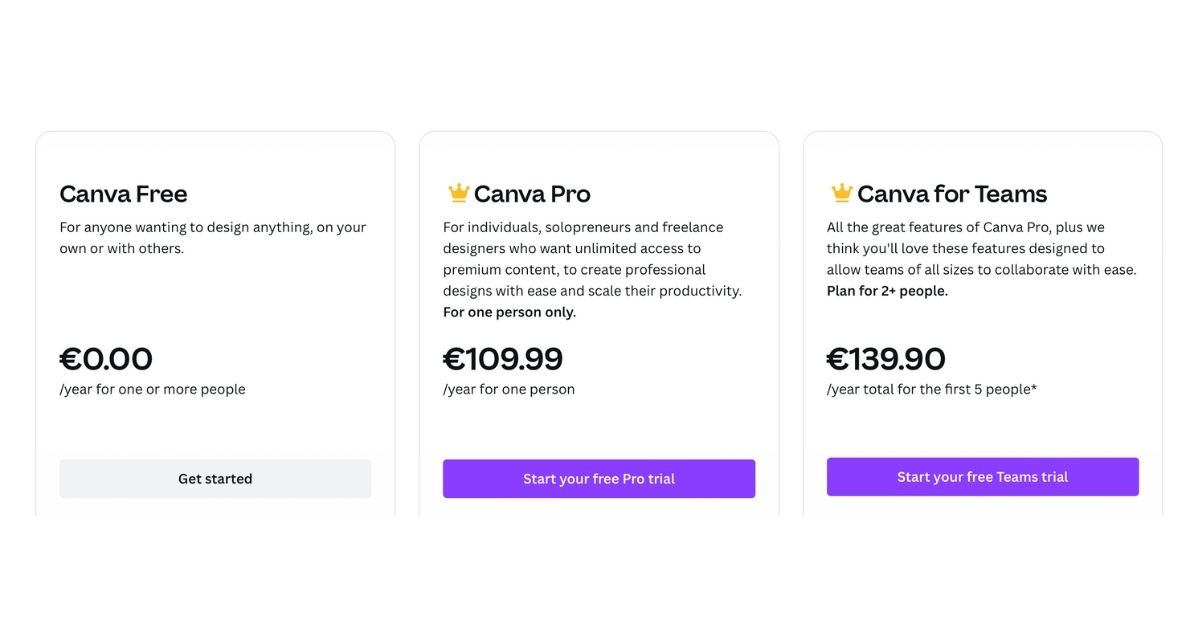Select the Canva Pro plan heading
Viewport: 1200px width, 630px height.
(x=532, y=194)
